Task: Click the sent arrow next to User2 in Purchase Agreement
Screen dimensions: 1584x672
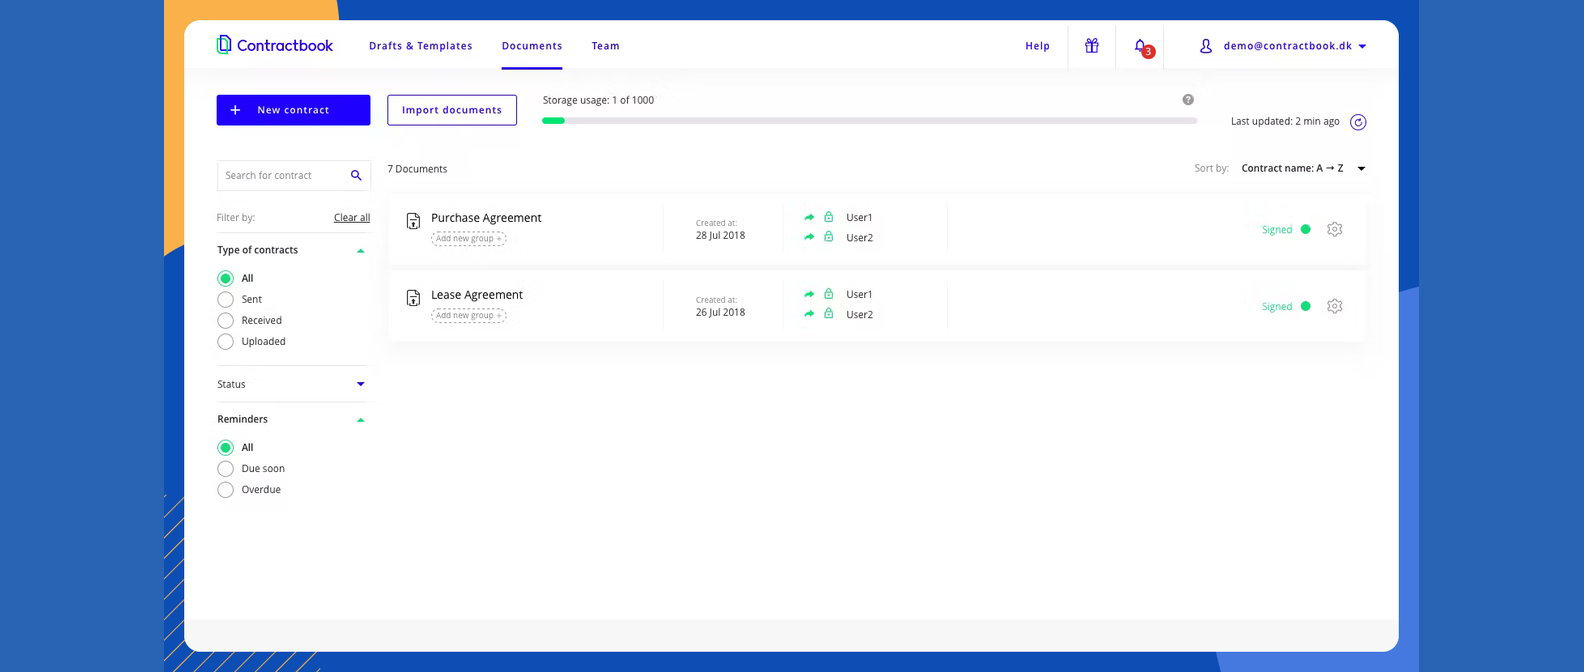Action: coord(809,237)
